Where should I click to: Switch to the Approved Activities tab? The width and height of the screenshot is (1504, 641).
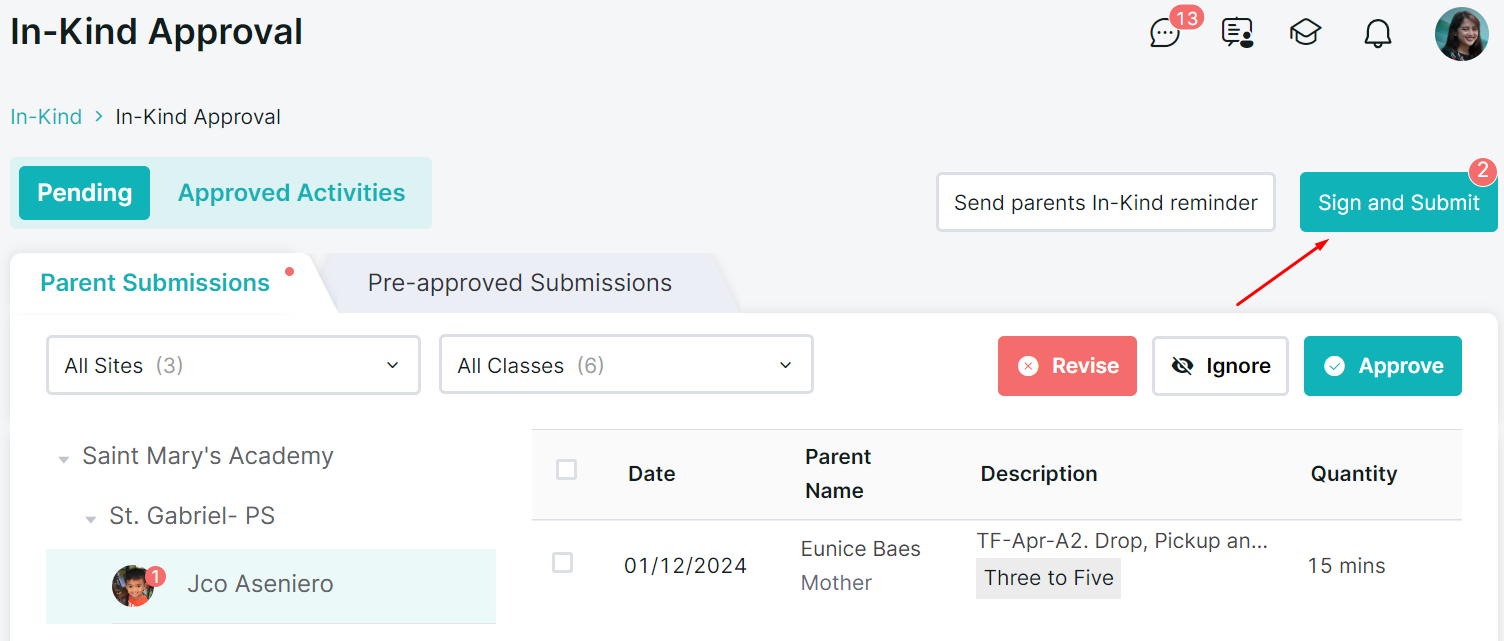click(x=291, y=193)
